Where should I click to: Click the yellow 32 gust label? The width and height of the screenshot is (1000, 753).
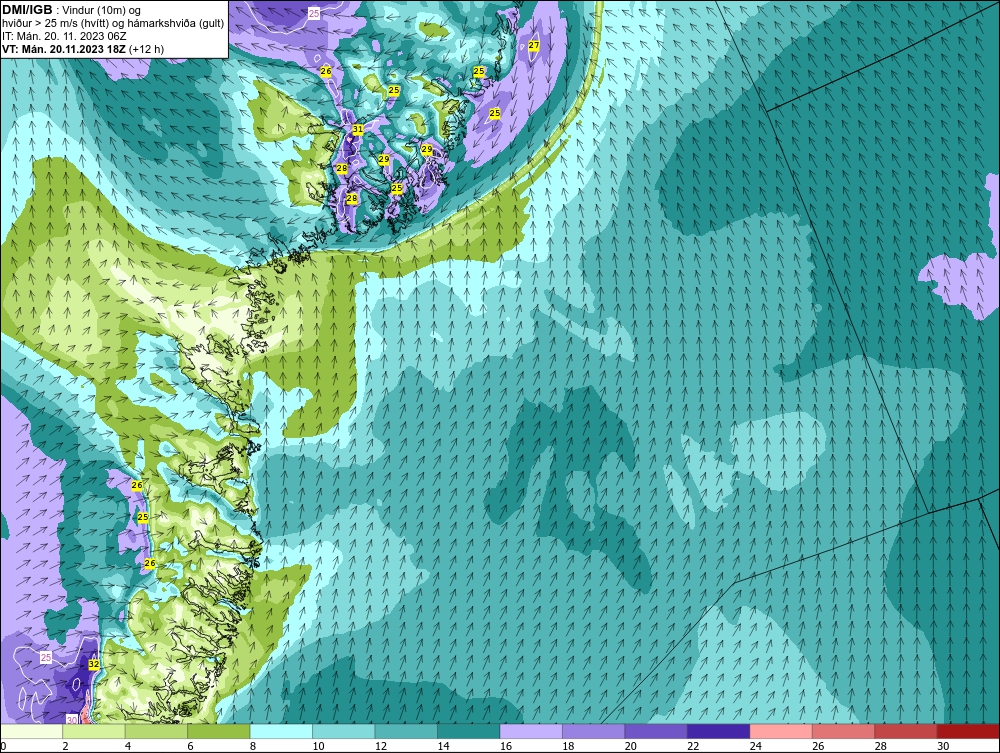coord(94,664)
